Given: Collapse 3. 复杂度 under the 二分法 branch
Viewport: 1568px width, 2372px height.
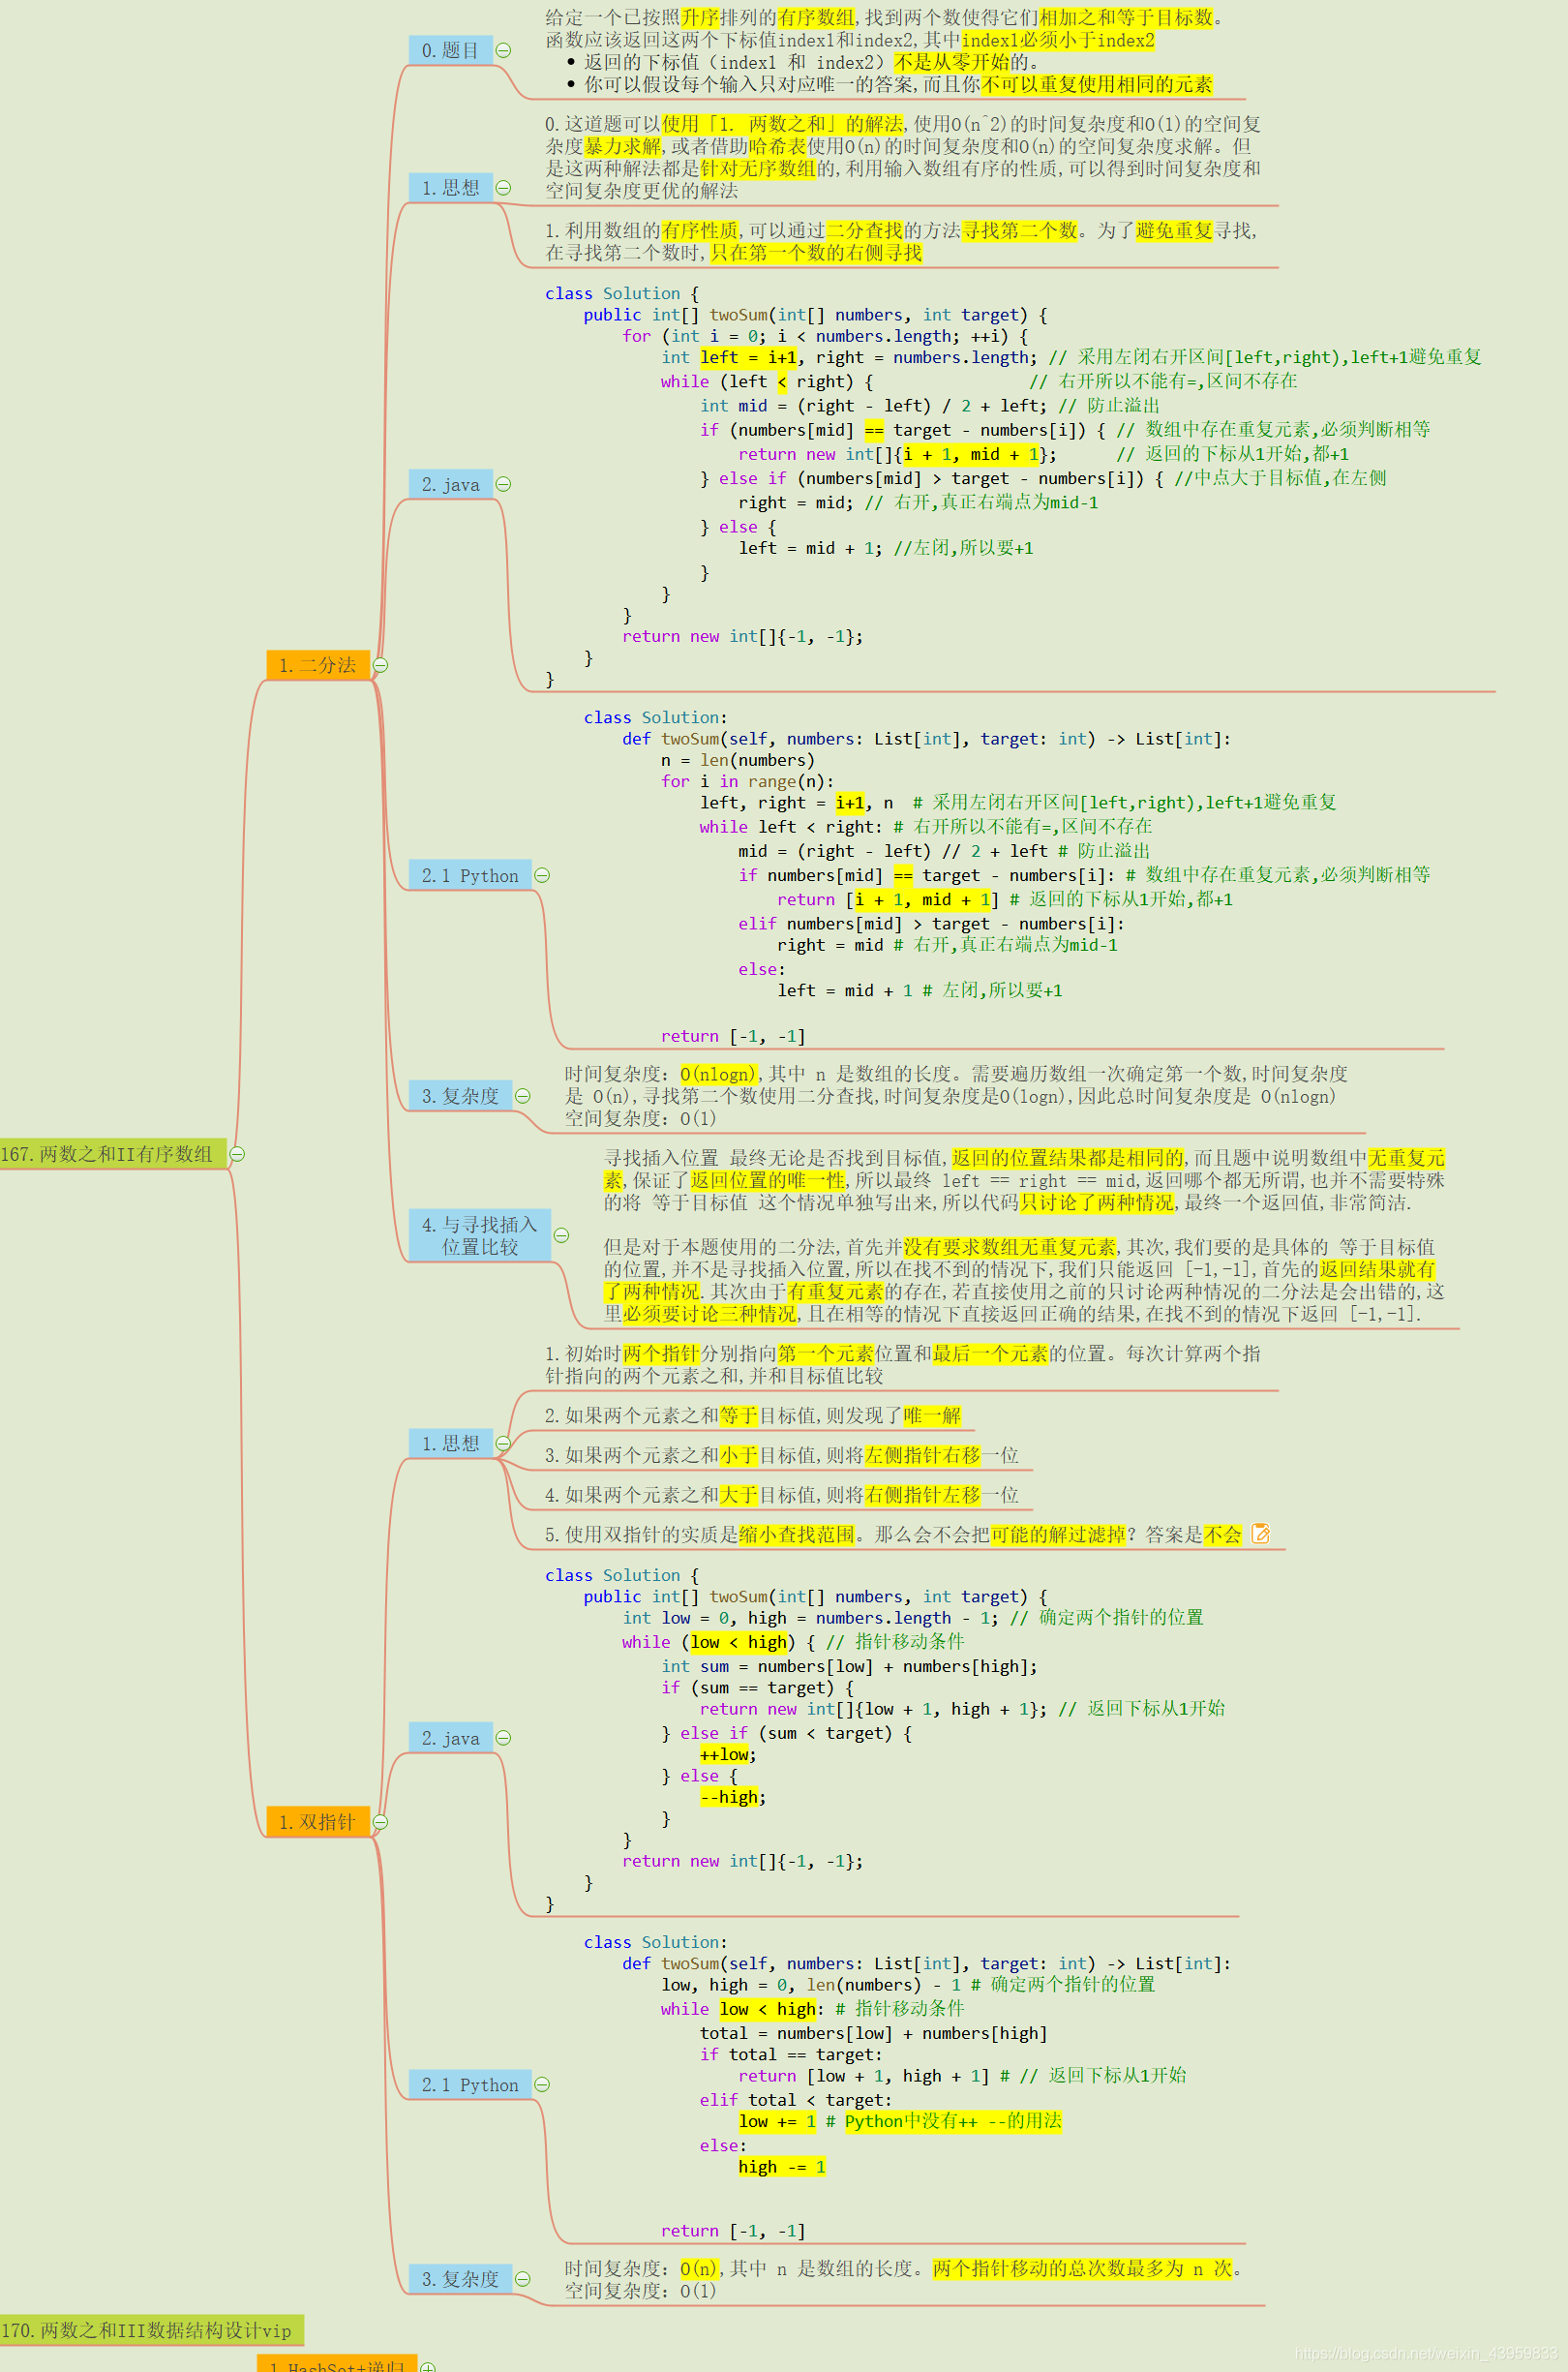Looking at the screenshot, I should pyautogui.click(x=522, y=1095).
